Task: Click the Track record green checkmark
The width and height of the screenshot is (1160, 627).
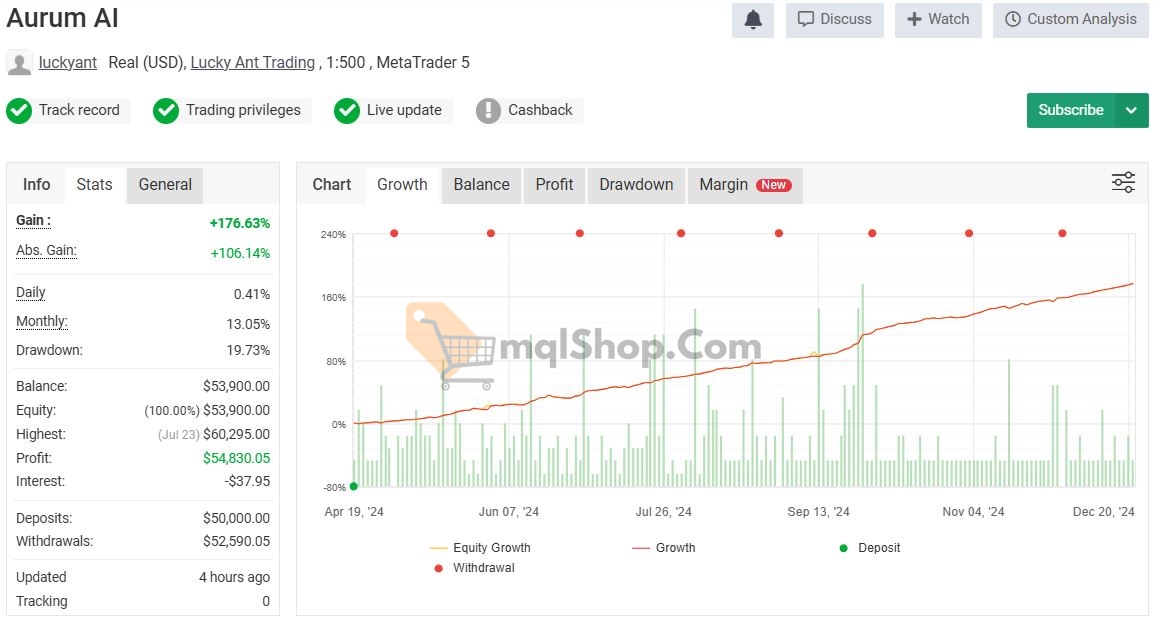Action: pyautogui.click(x=19, y=111)
